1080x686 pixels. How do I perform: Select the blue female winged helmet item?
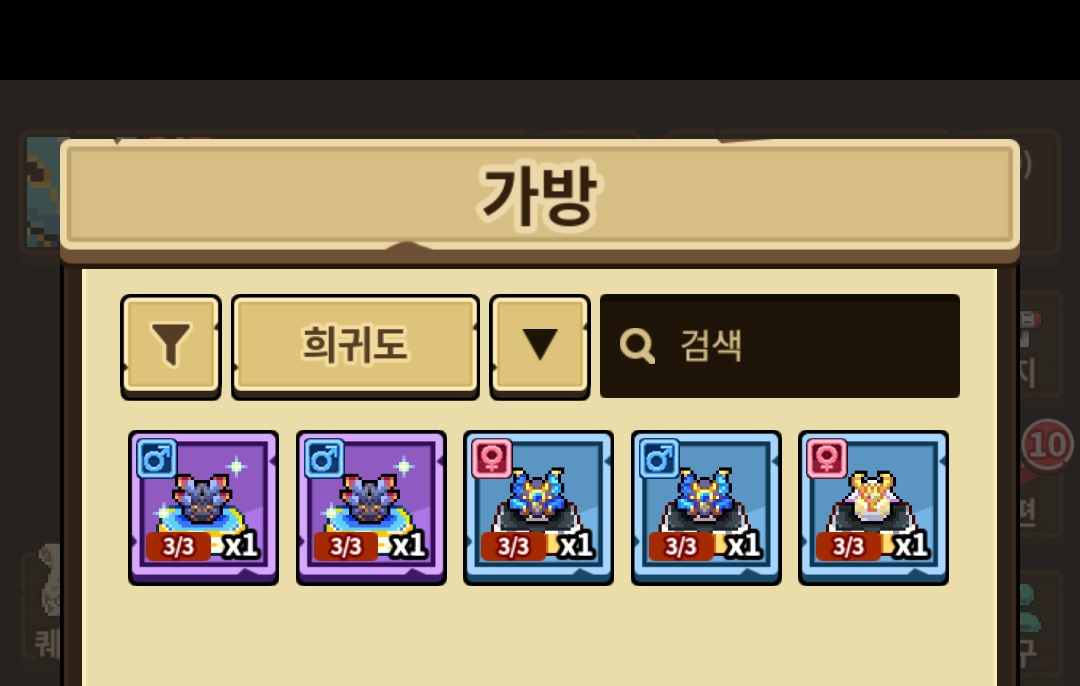click(539, 508)
